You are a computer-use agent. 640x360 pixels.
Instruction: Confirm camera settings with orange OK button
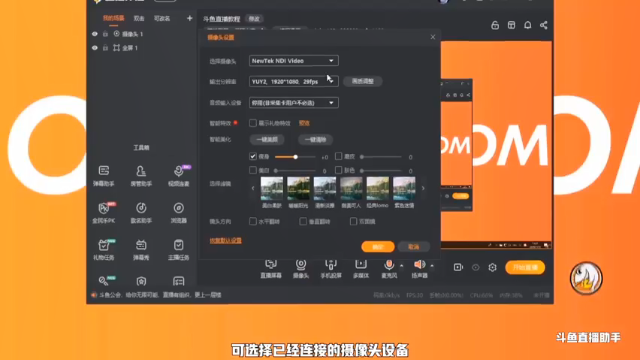tap(378, 247)
